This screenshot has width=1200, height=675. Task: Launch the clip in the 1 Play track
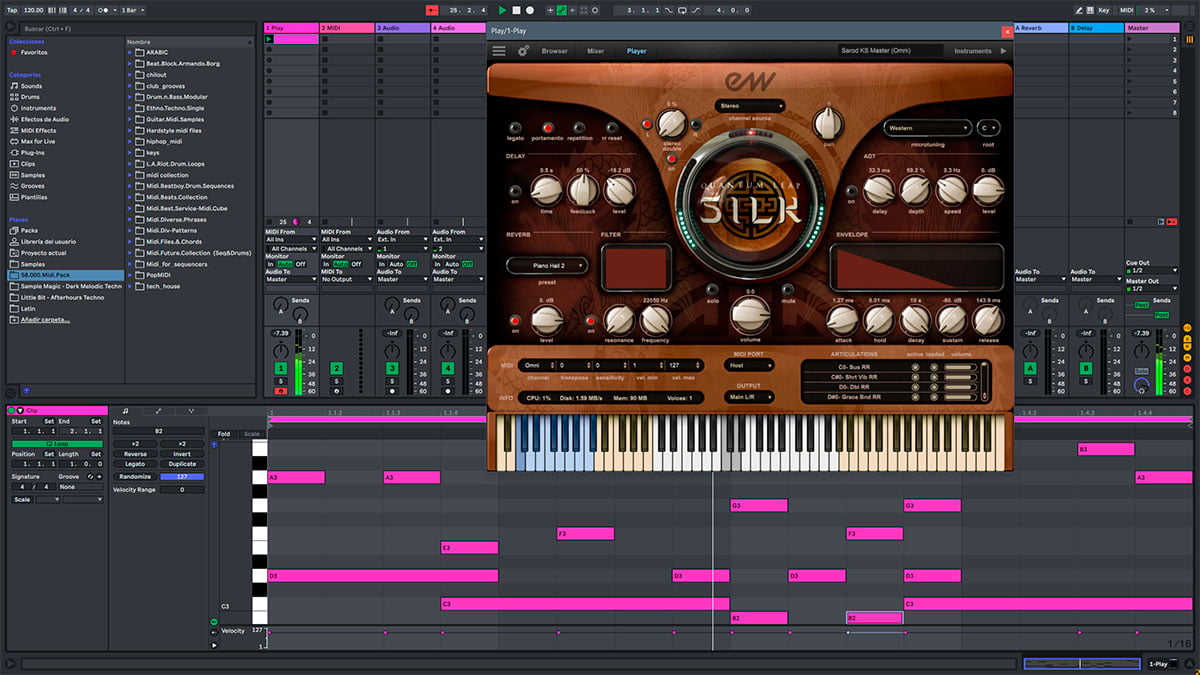(269, 39)
